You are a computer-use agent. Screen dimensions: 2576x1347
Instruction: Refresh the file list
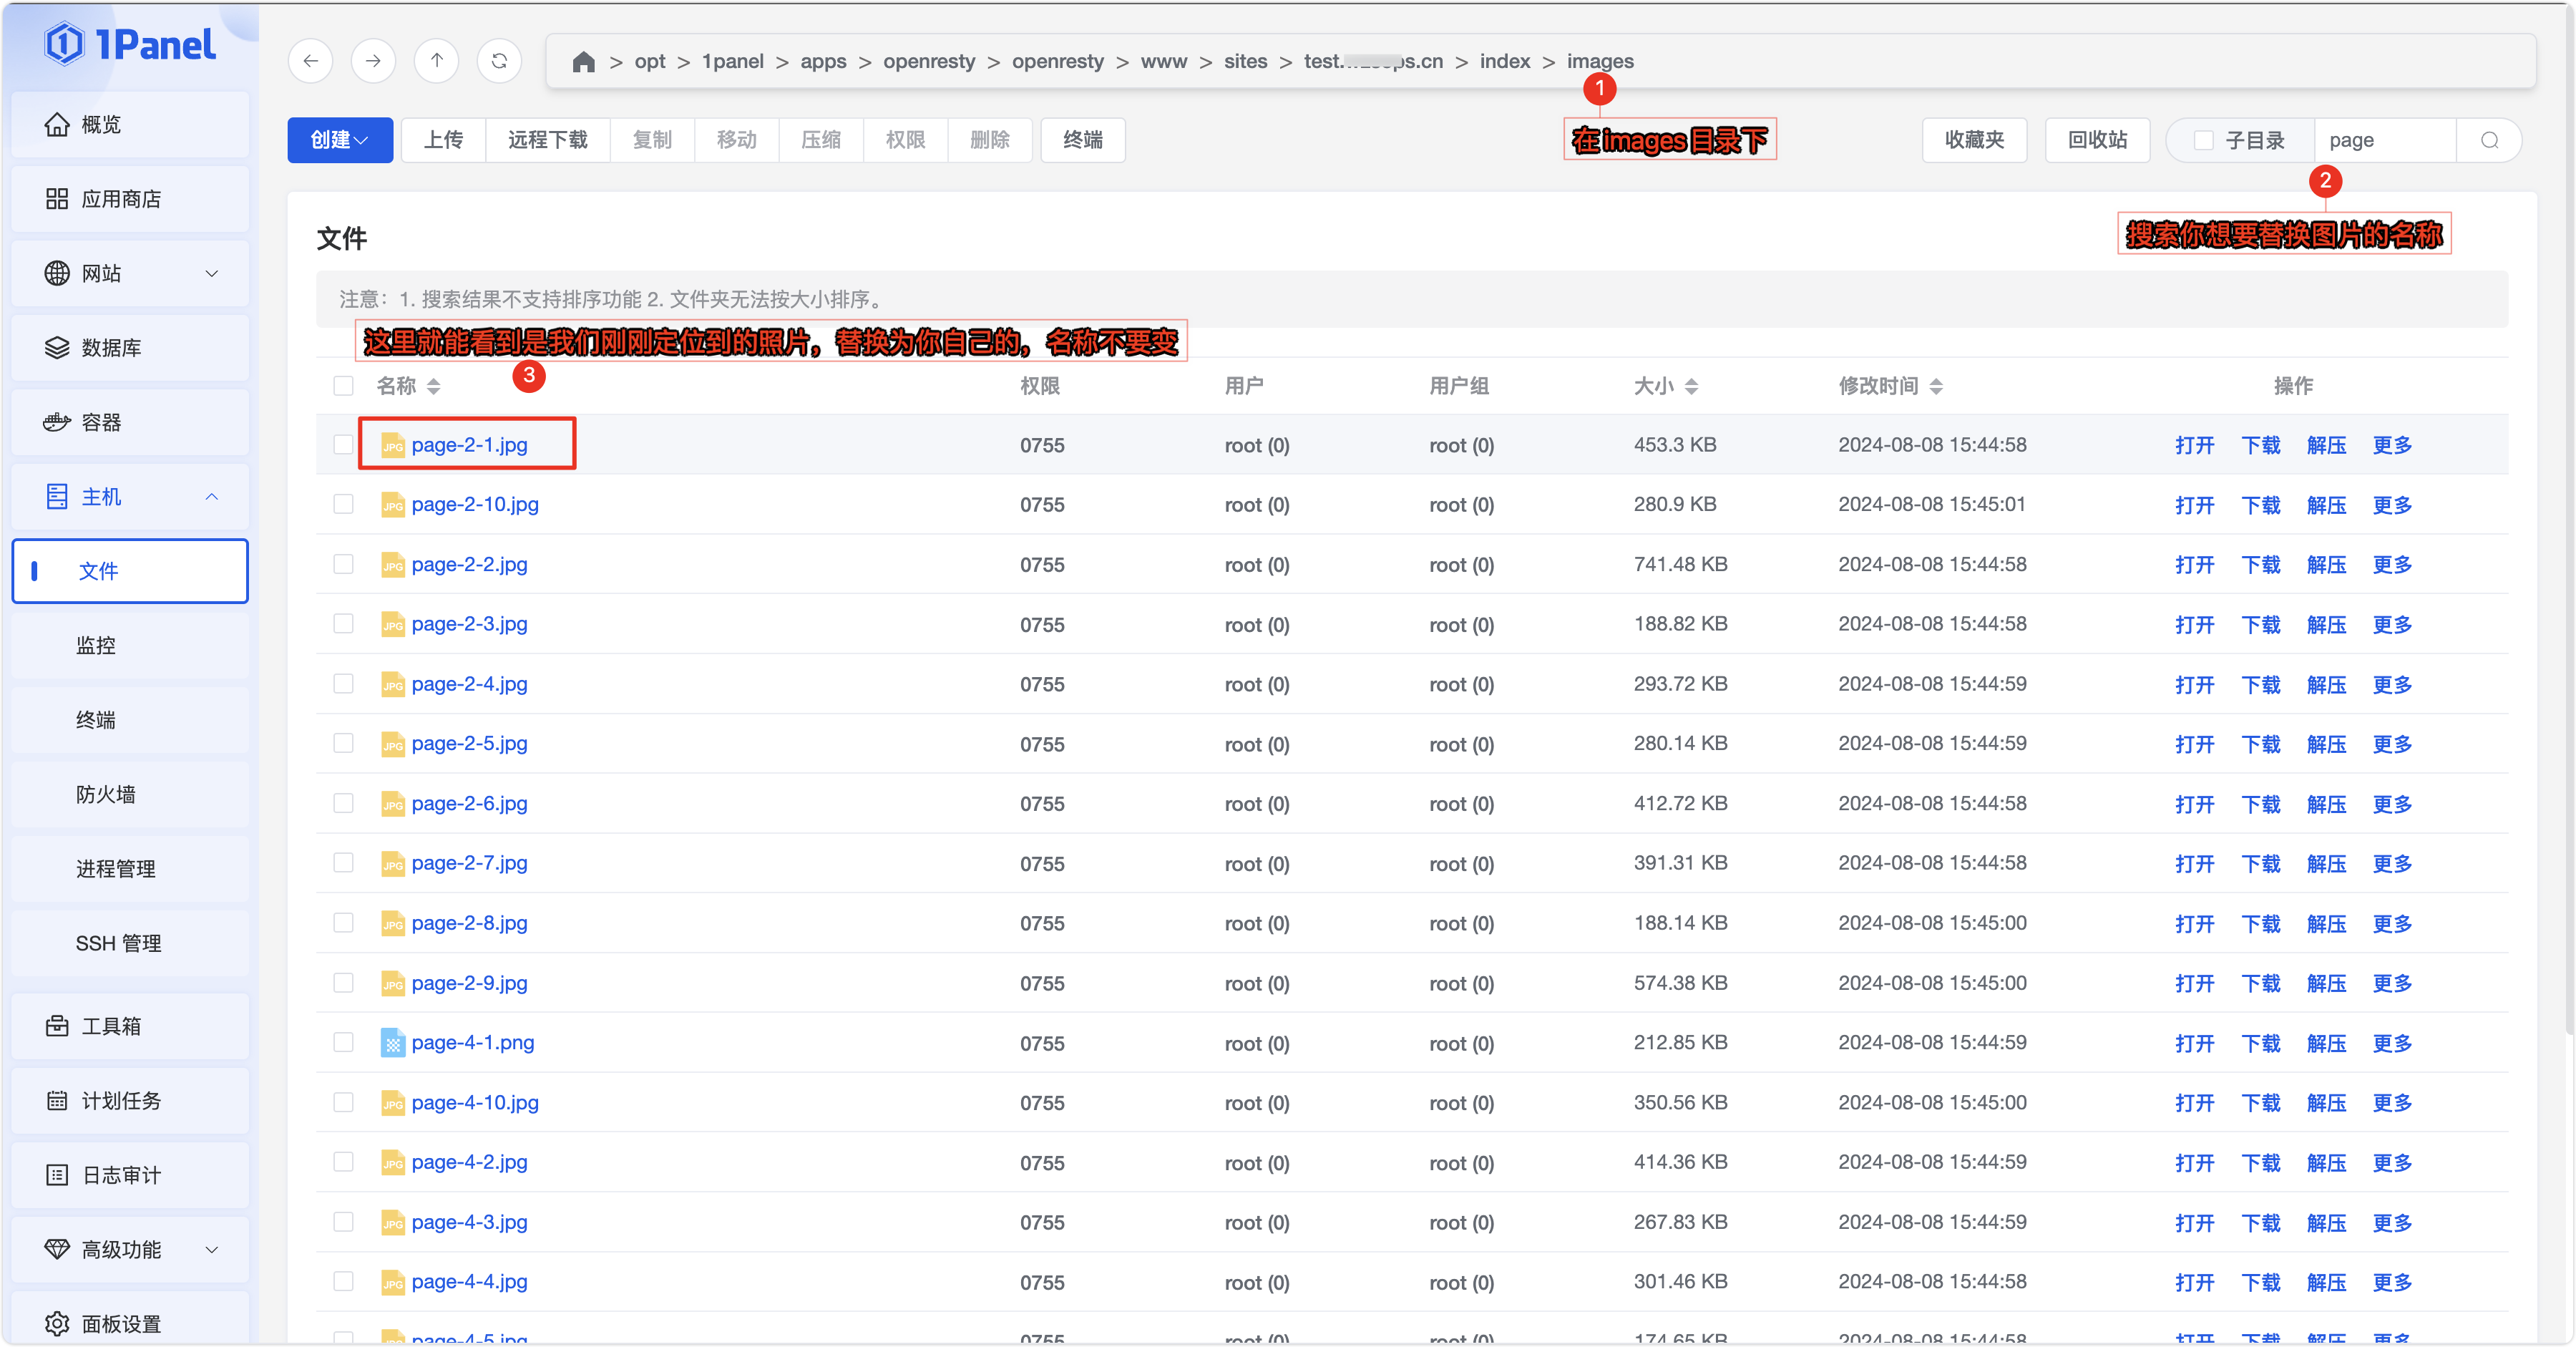coord(499,61)
